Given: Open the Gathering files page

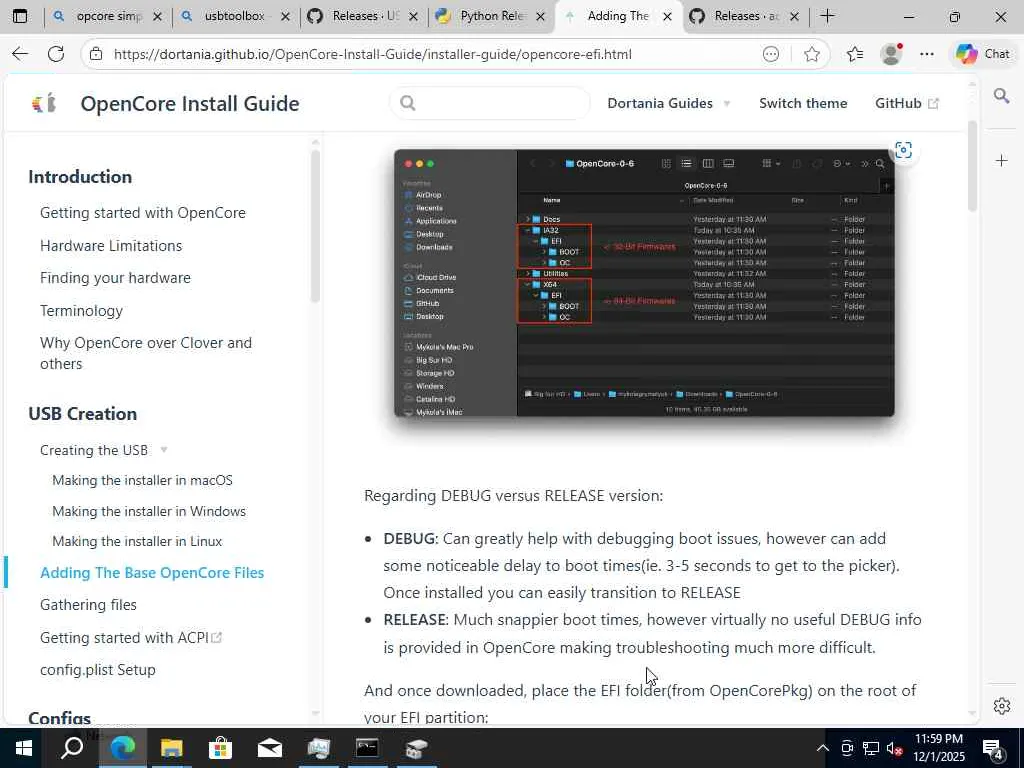Looking at the screenshot, I should coord(88,605).
